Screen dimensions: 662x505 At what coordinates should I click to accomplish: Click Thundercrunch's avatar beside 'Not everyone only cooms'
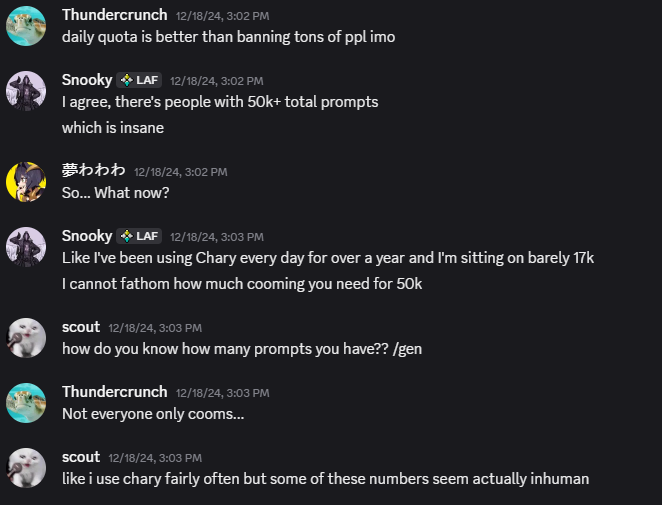(x=26, y=403)
